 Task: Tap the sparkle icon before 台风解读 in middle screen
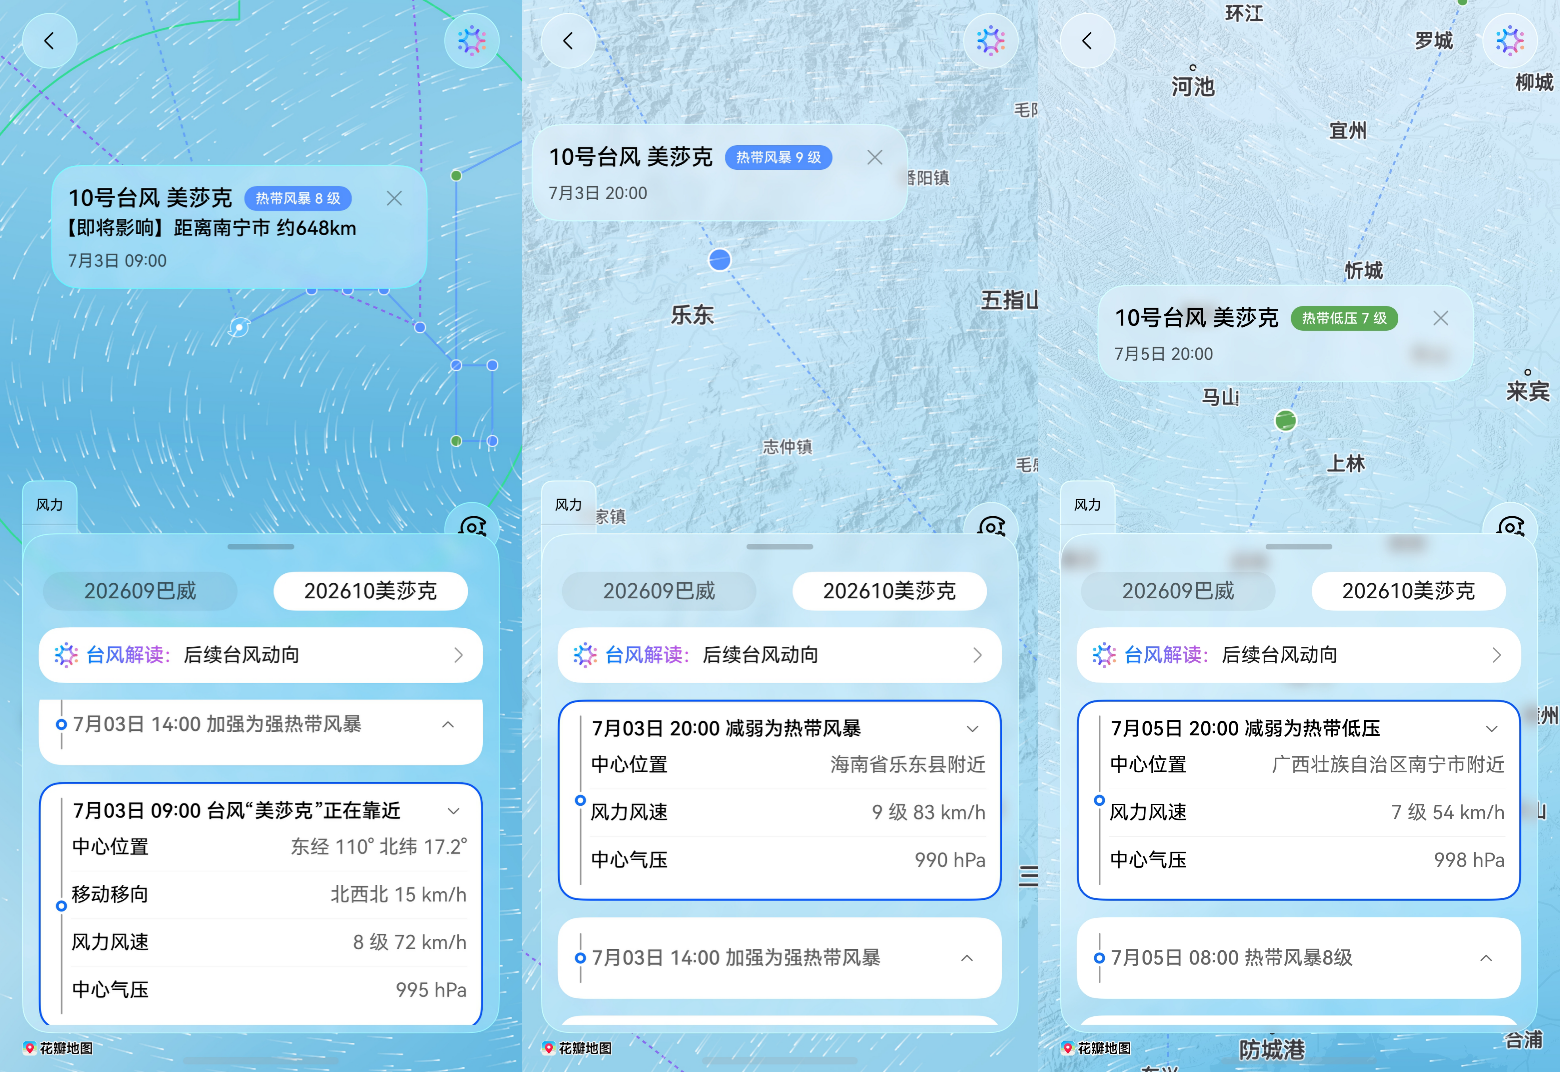point(585,655)
